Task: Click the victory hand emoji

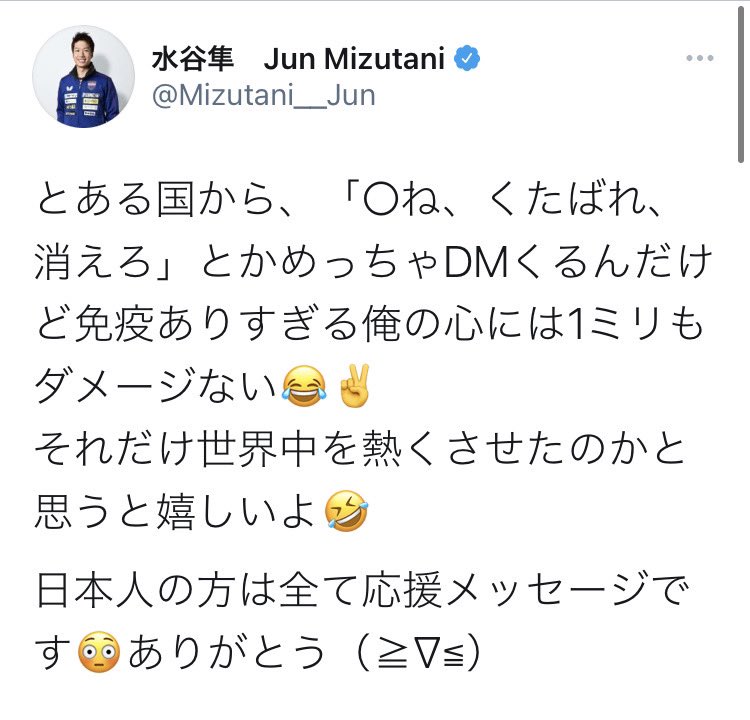Action: 354,386
